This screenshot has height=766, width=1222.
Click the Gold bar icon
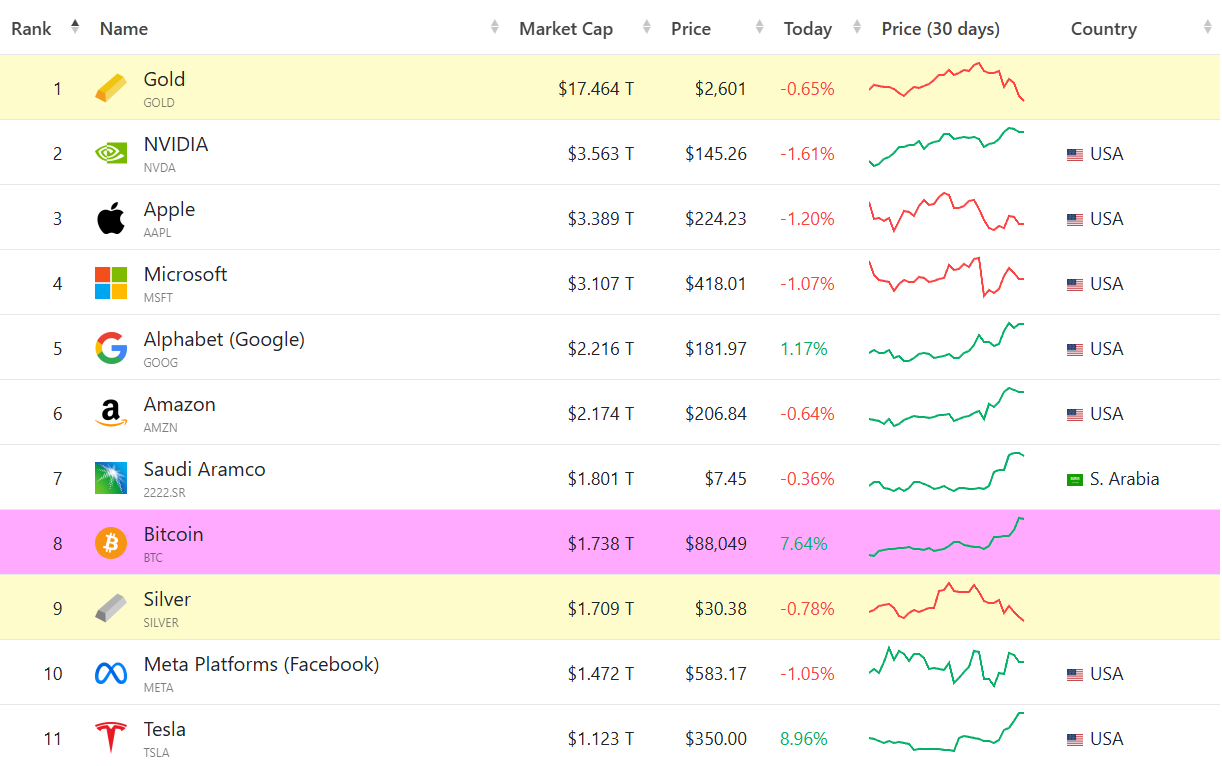[111, 89]
